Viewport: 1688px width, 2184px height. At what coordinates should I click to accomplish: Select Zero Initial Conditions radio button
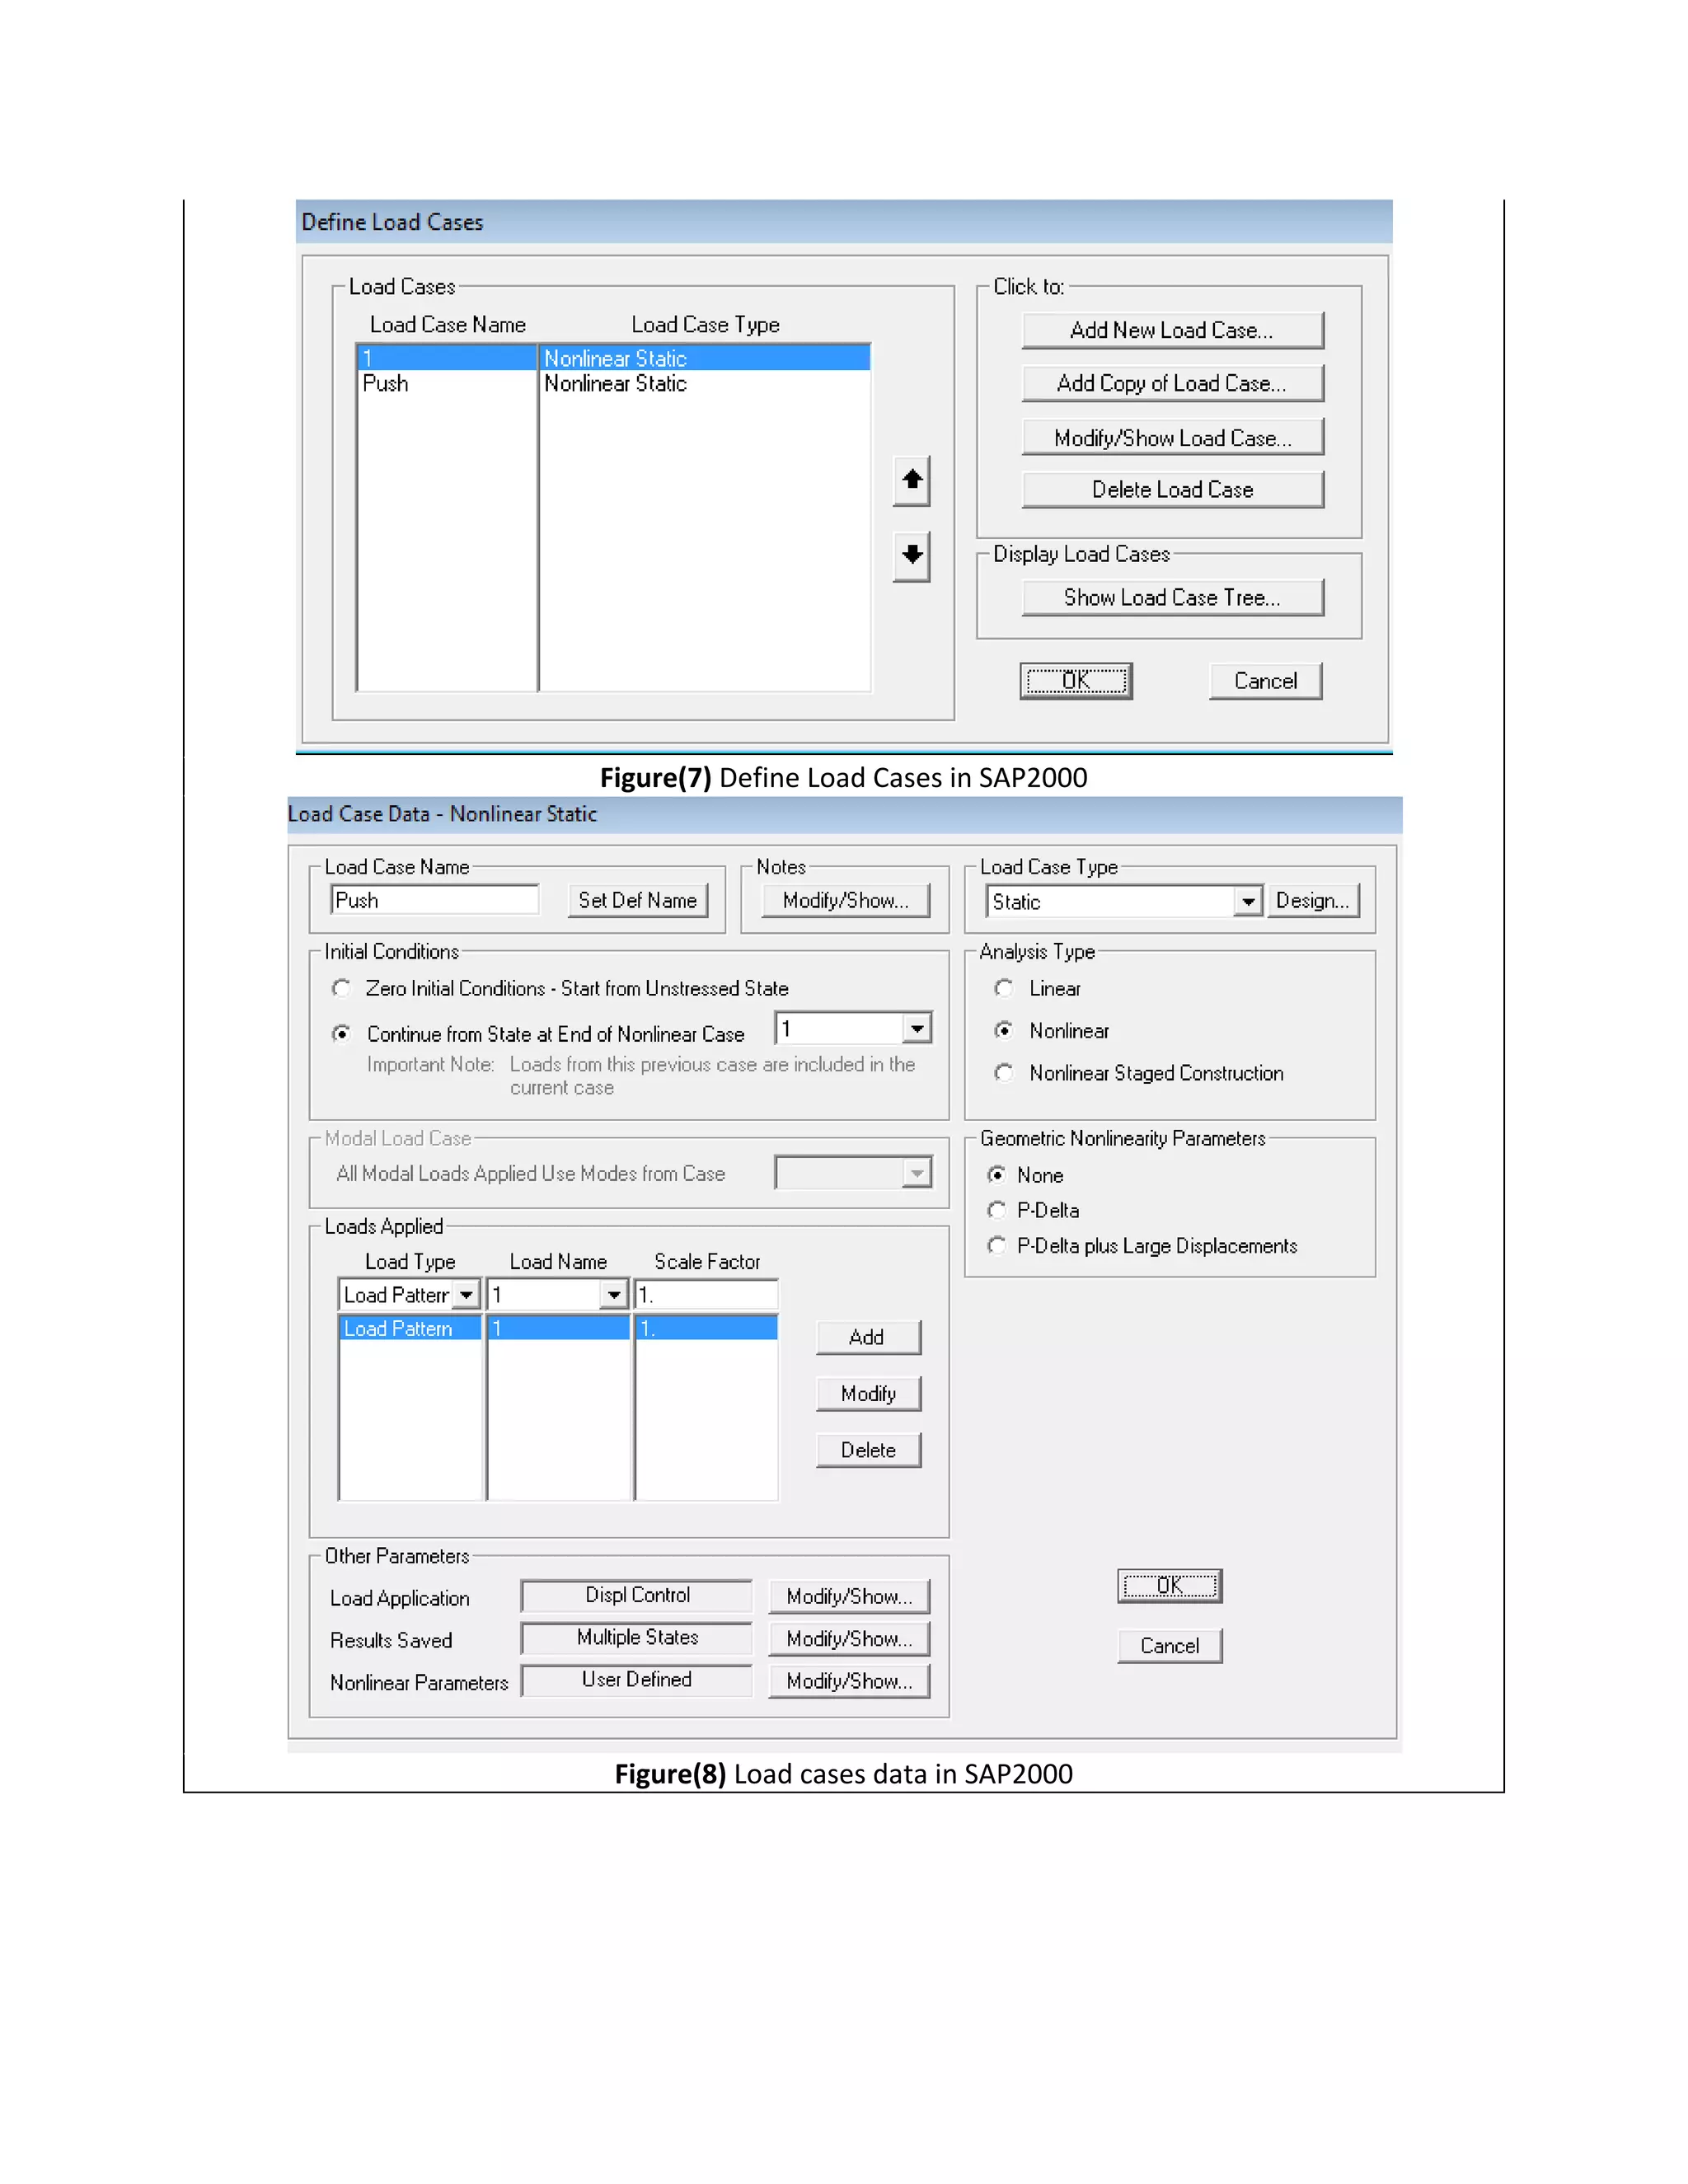(342, 988)
